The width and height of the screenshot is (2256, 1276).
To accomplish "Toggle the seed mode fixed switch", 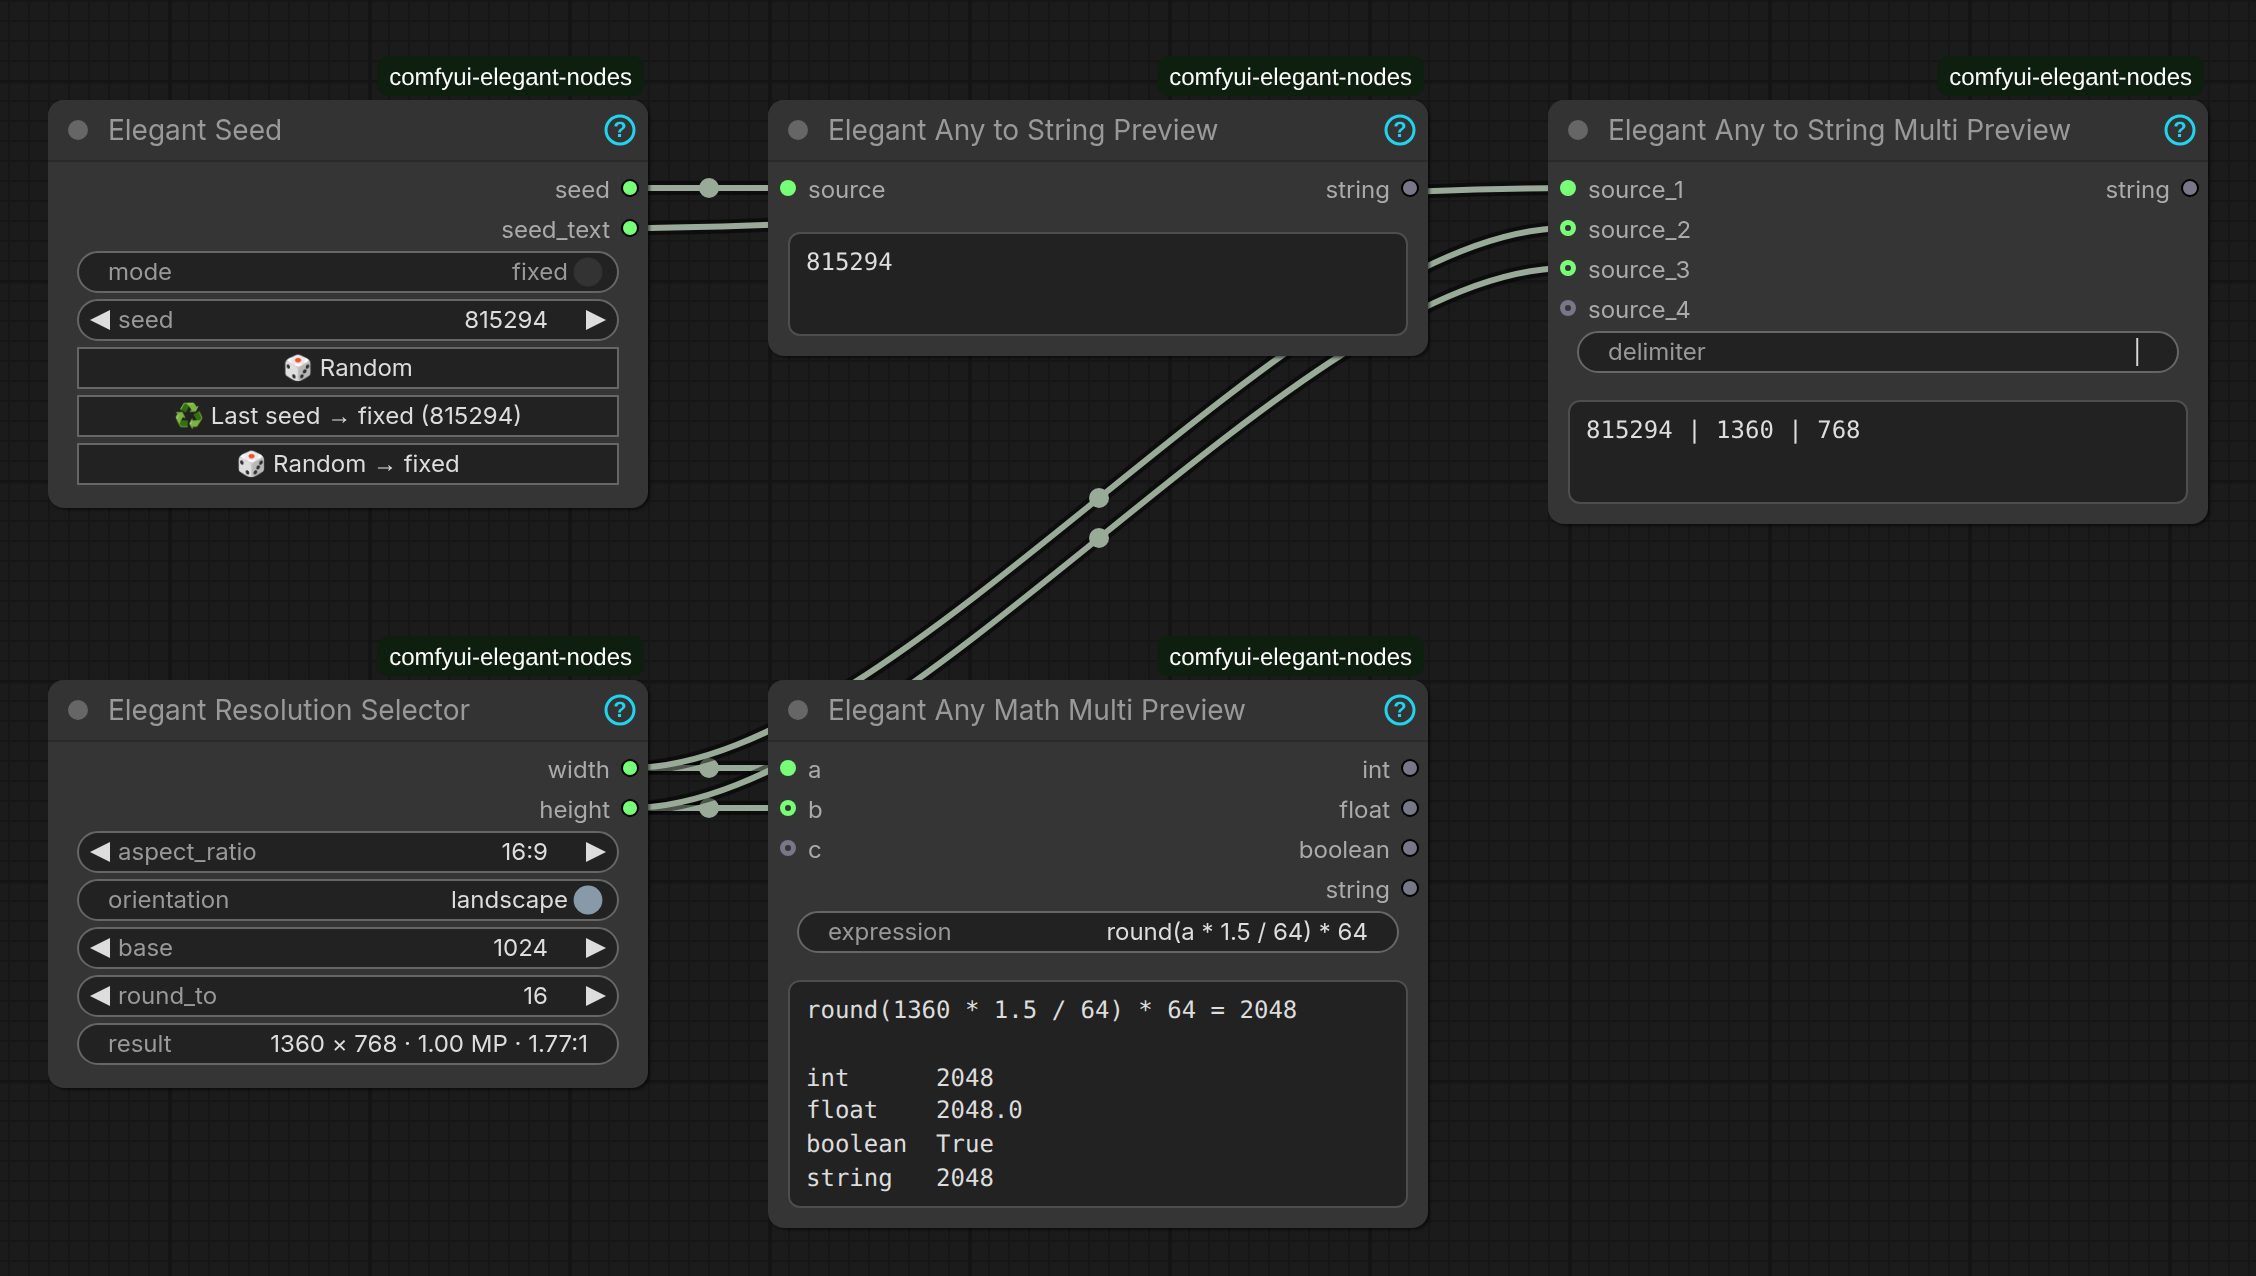I will click(x=588, y=272).
